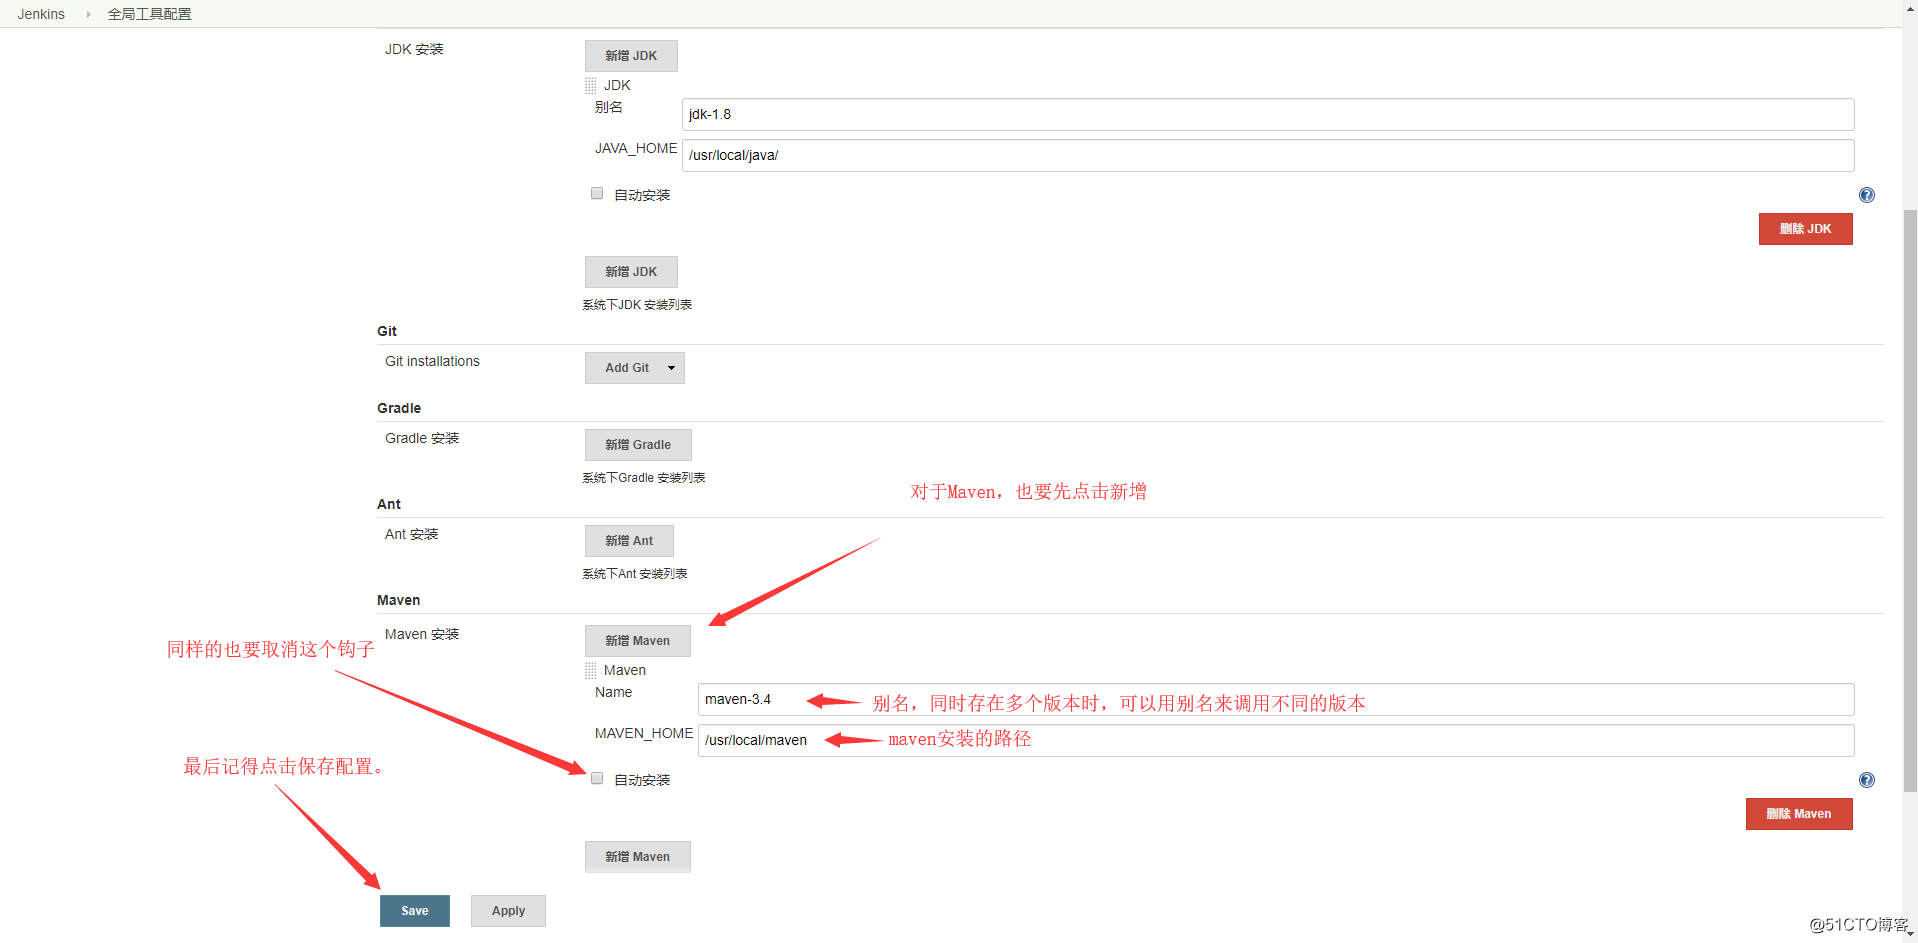Click the Ant section heading

(389, 504)
